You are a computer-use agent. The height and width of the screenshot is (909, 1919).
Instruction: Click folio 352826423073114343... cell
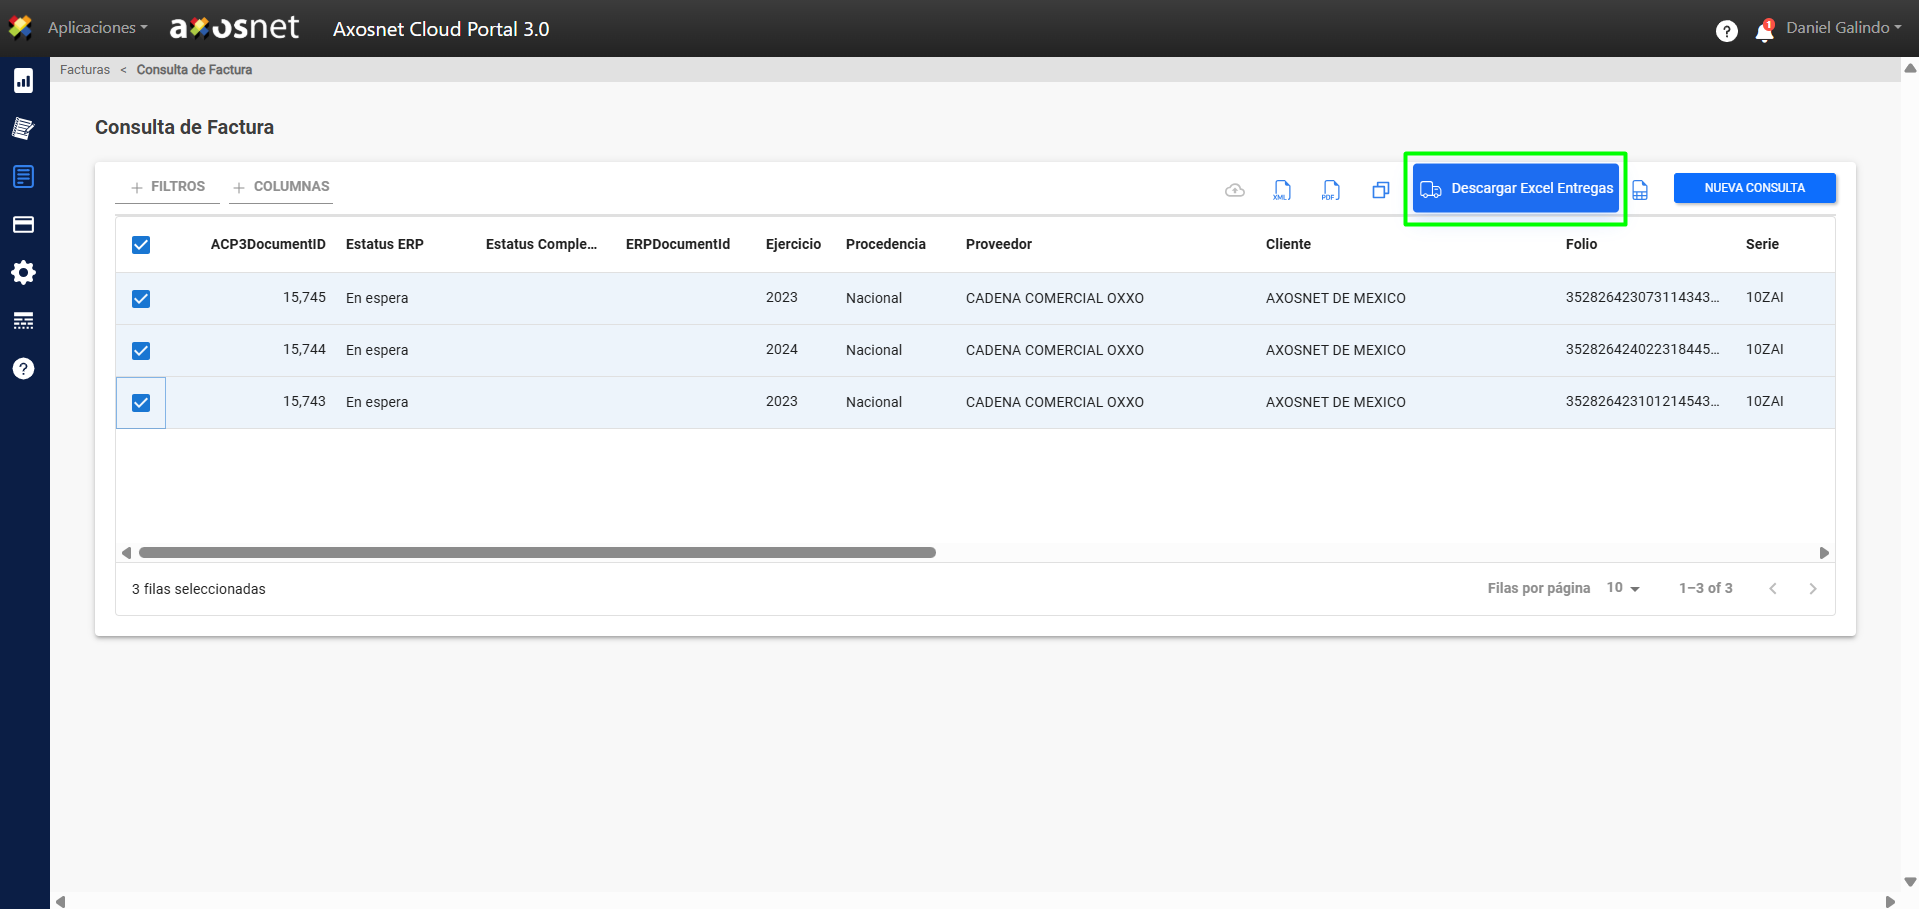[x=1642, y=298]
